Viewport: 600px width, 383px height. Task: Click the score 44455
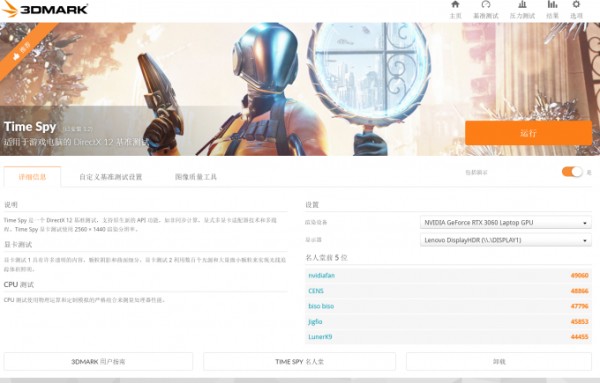point(579,337)
